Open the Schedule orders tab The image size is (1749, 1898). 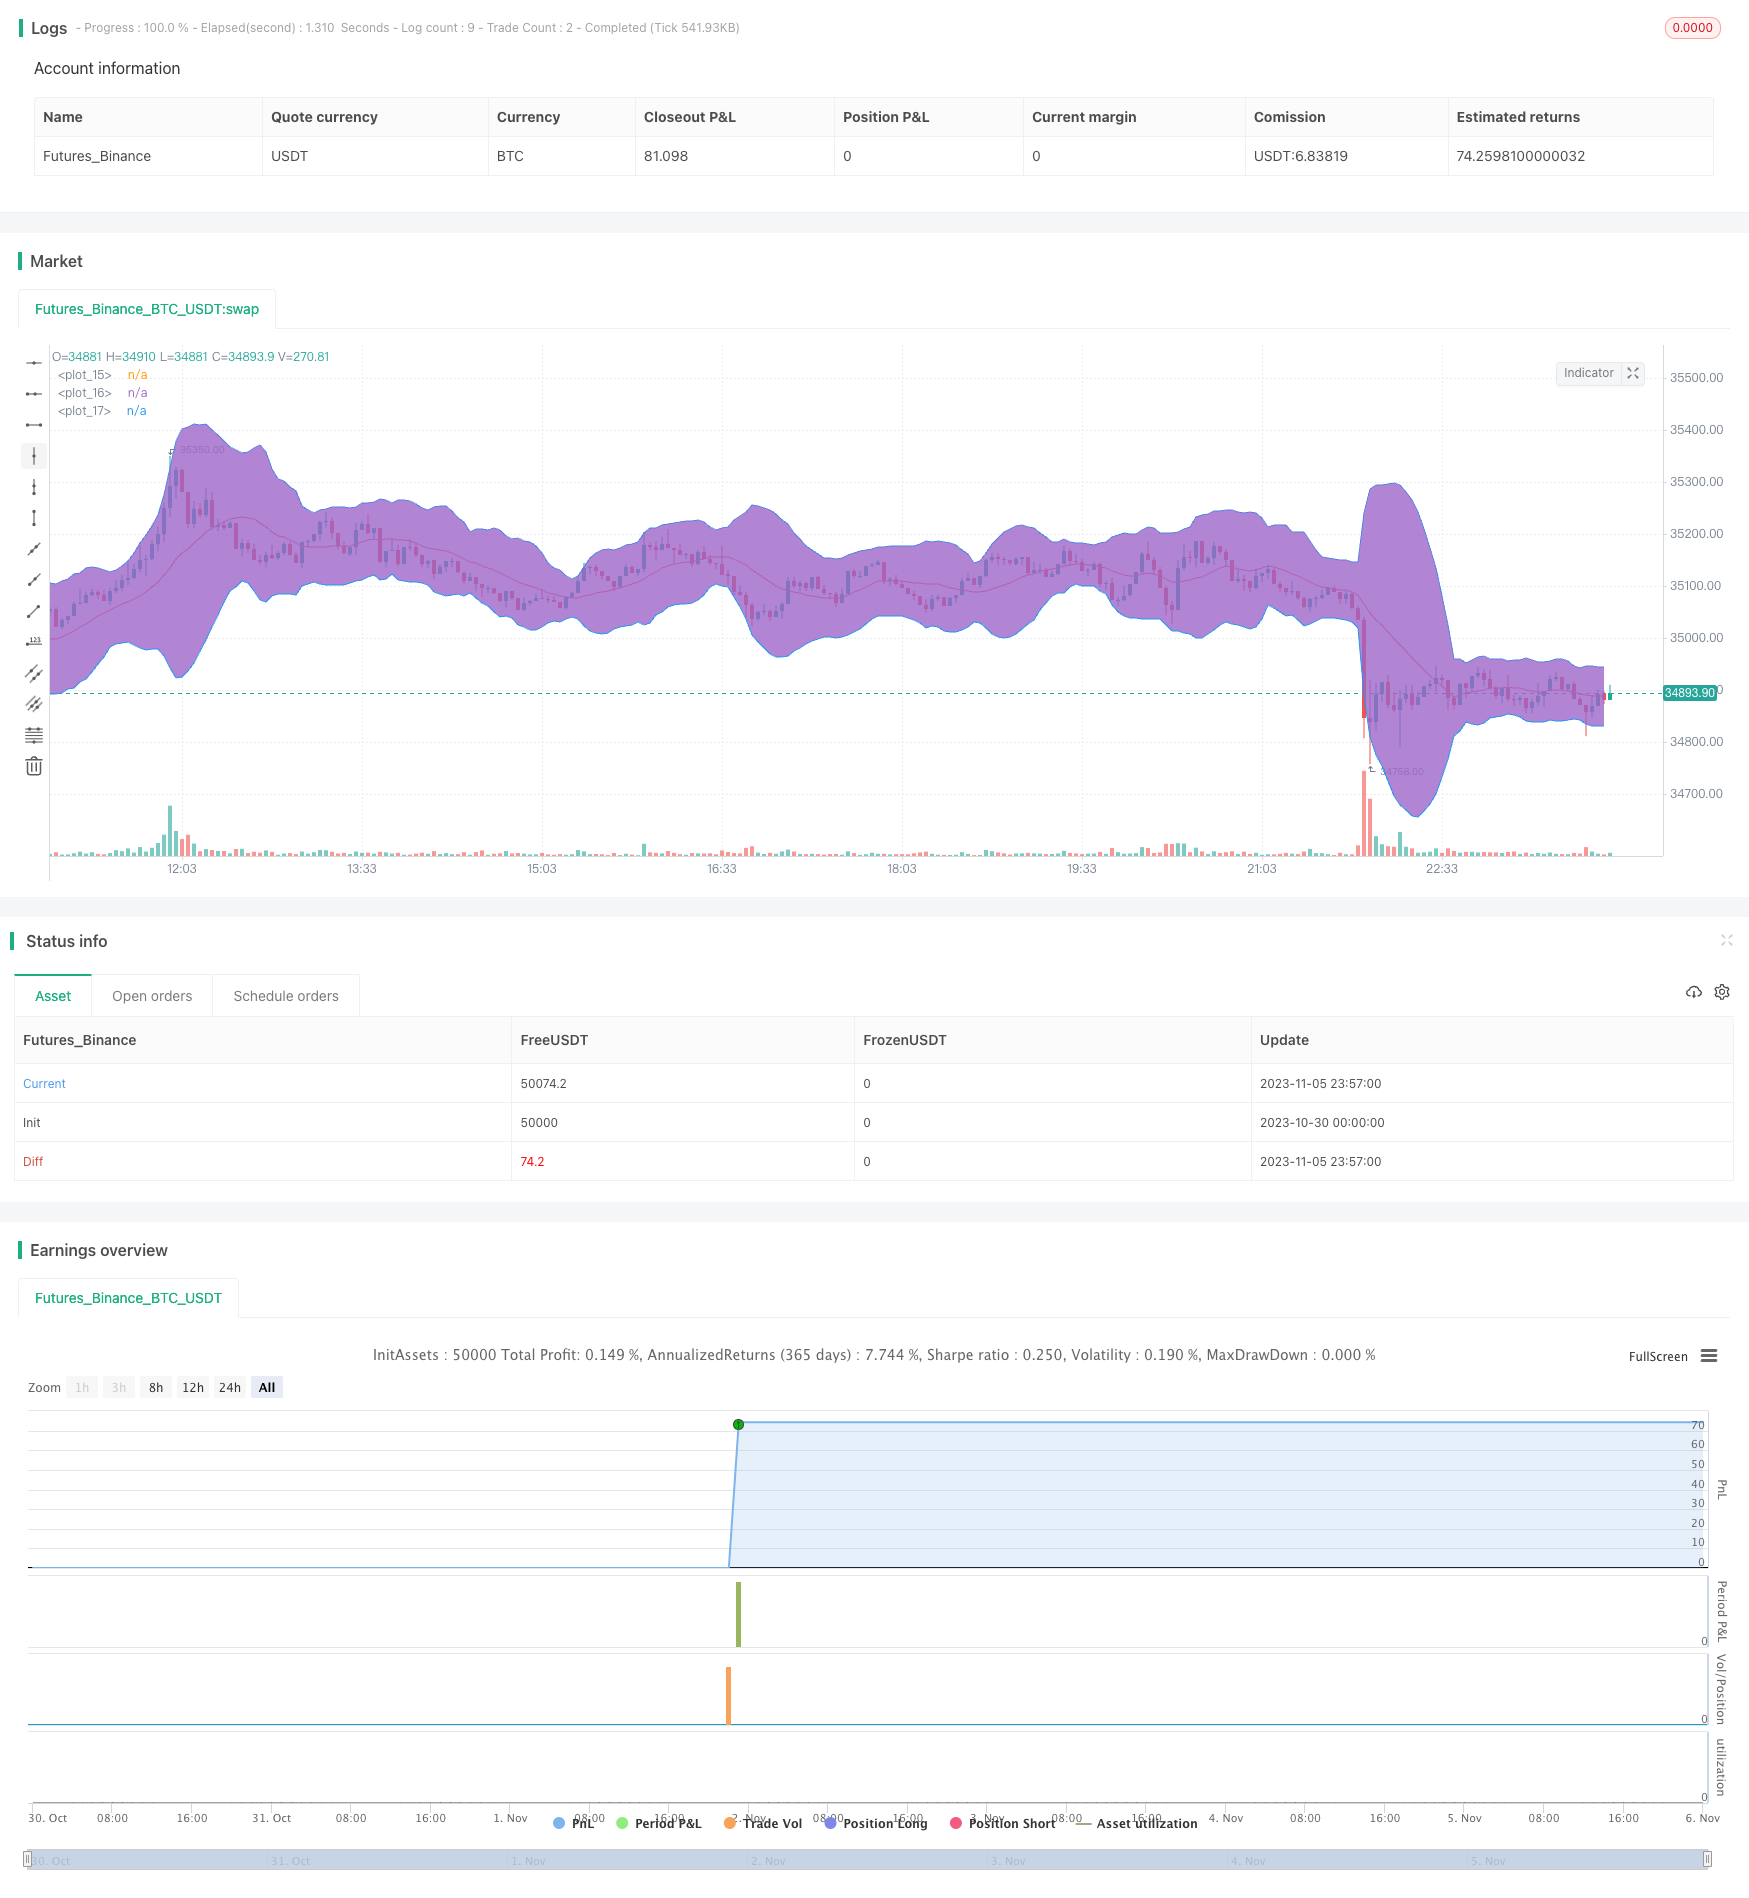tap(286, 996)
